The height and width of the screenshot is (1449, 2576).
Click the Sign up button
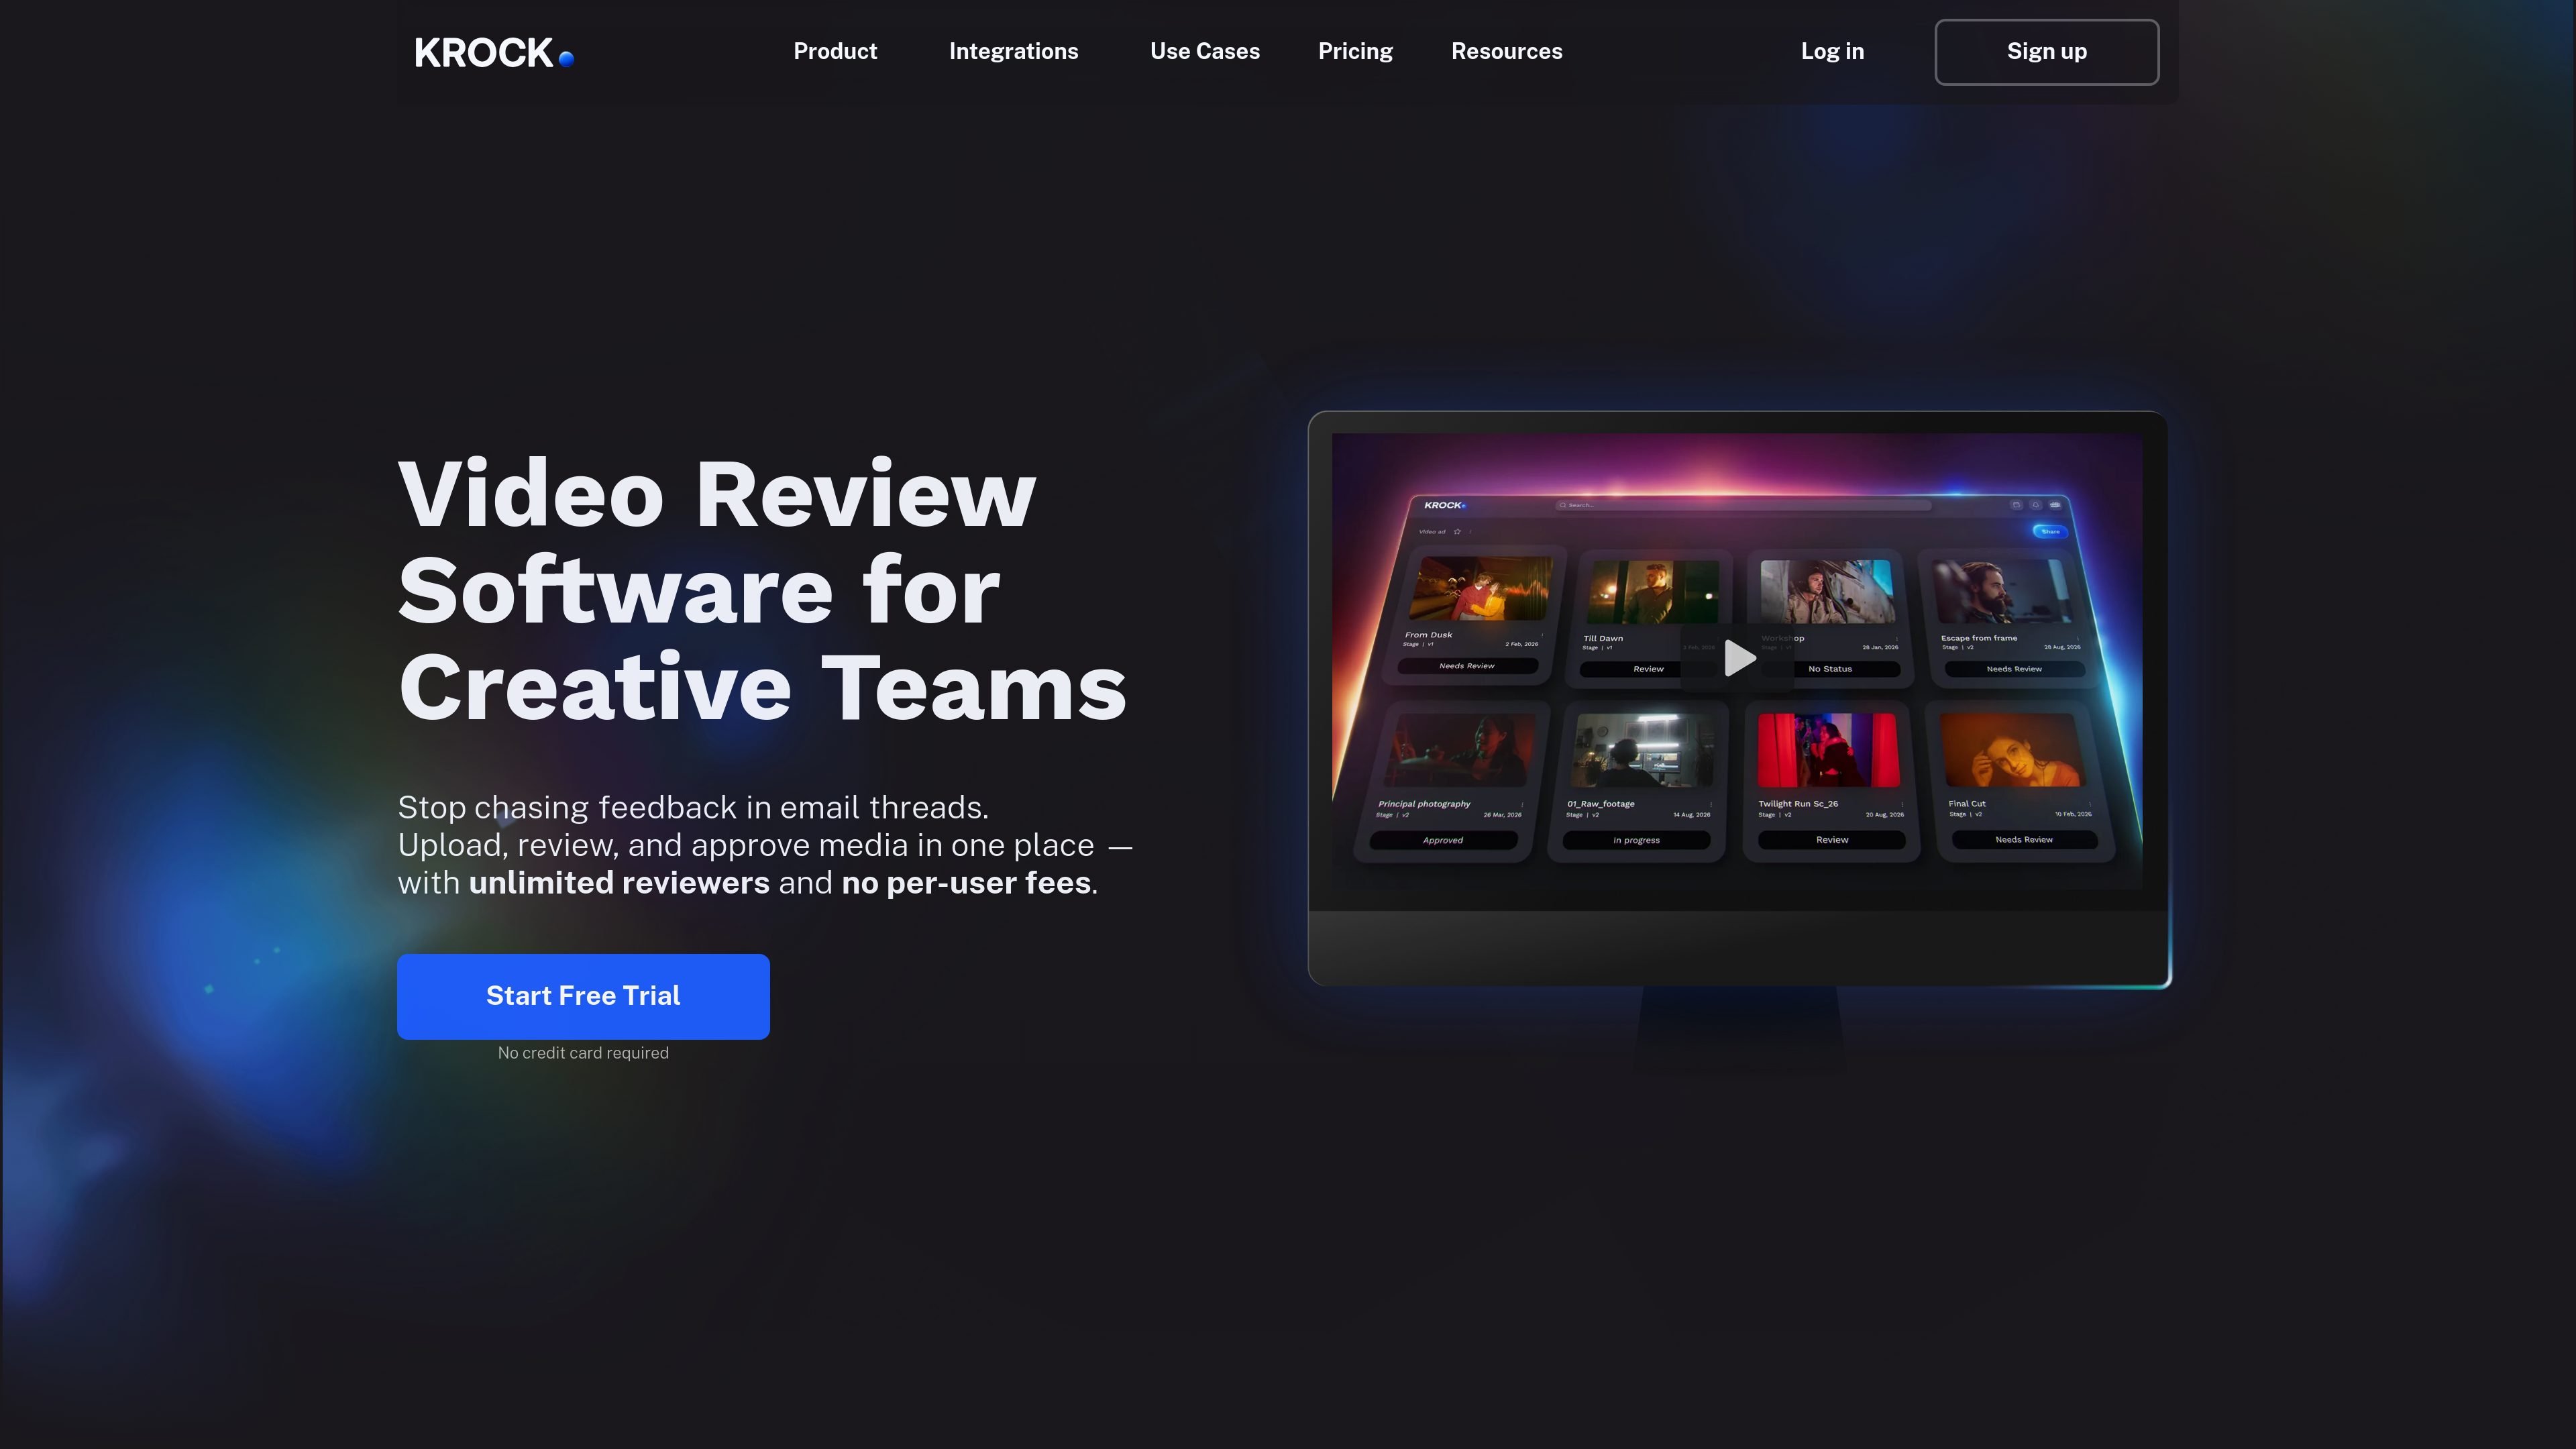(x=2046, y=52)
